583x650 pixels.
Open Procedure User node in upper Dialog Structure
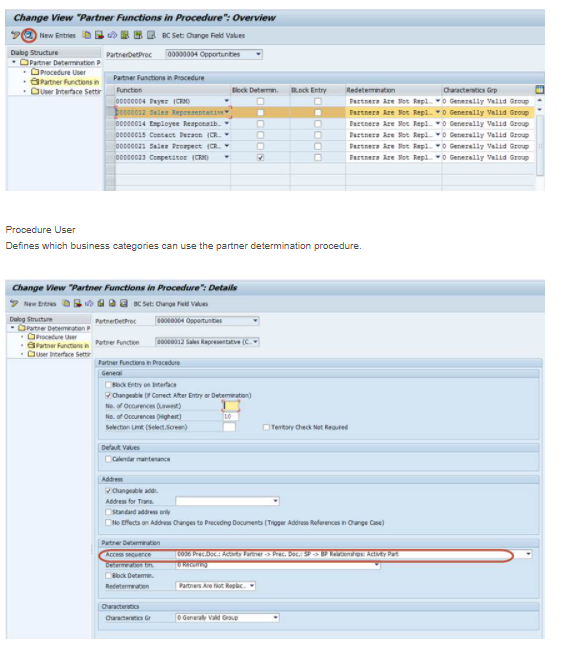[63, 72]
